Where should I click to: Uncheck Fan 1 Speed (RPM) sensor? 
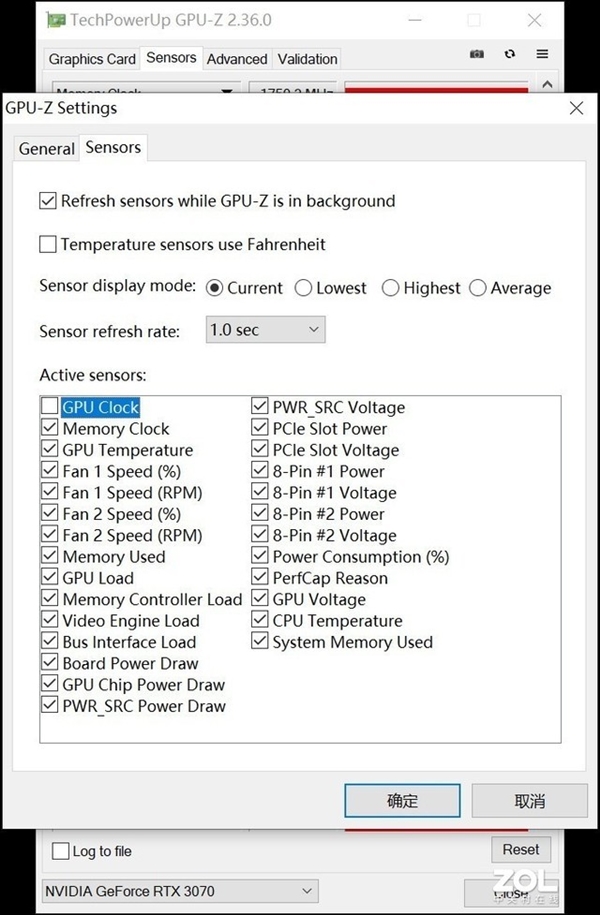tap(50, 493)
